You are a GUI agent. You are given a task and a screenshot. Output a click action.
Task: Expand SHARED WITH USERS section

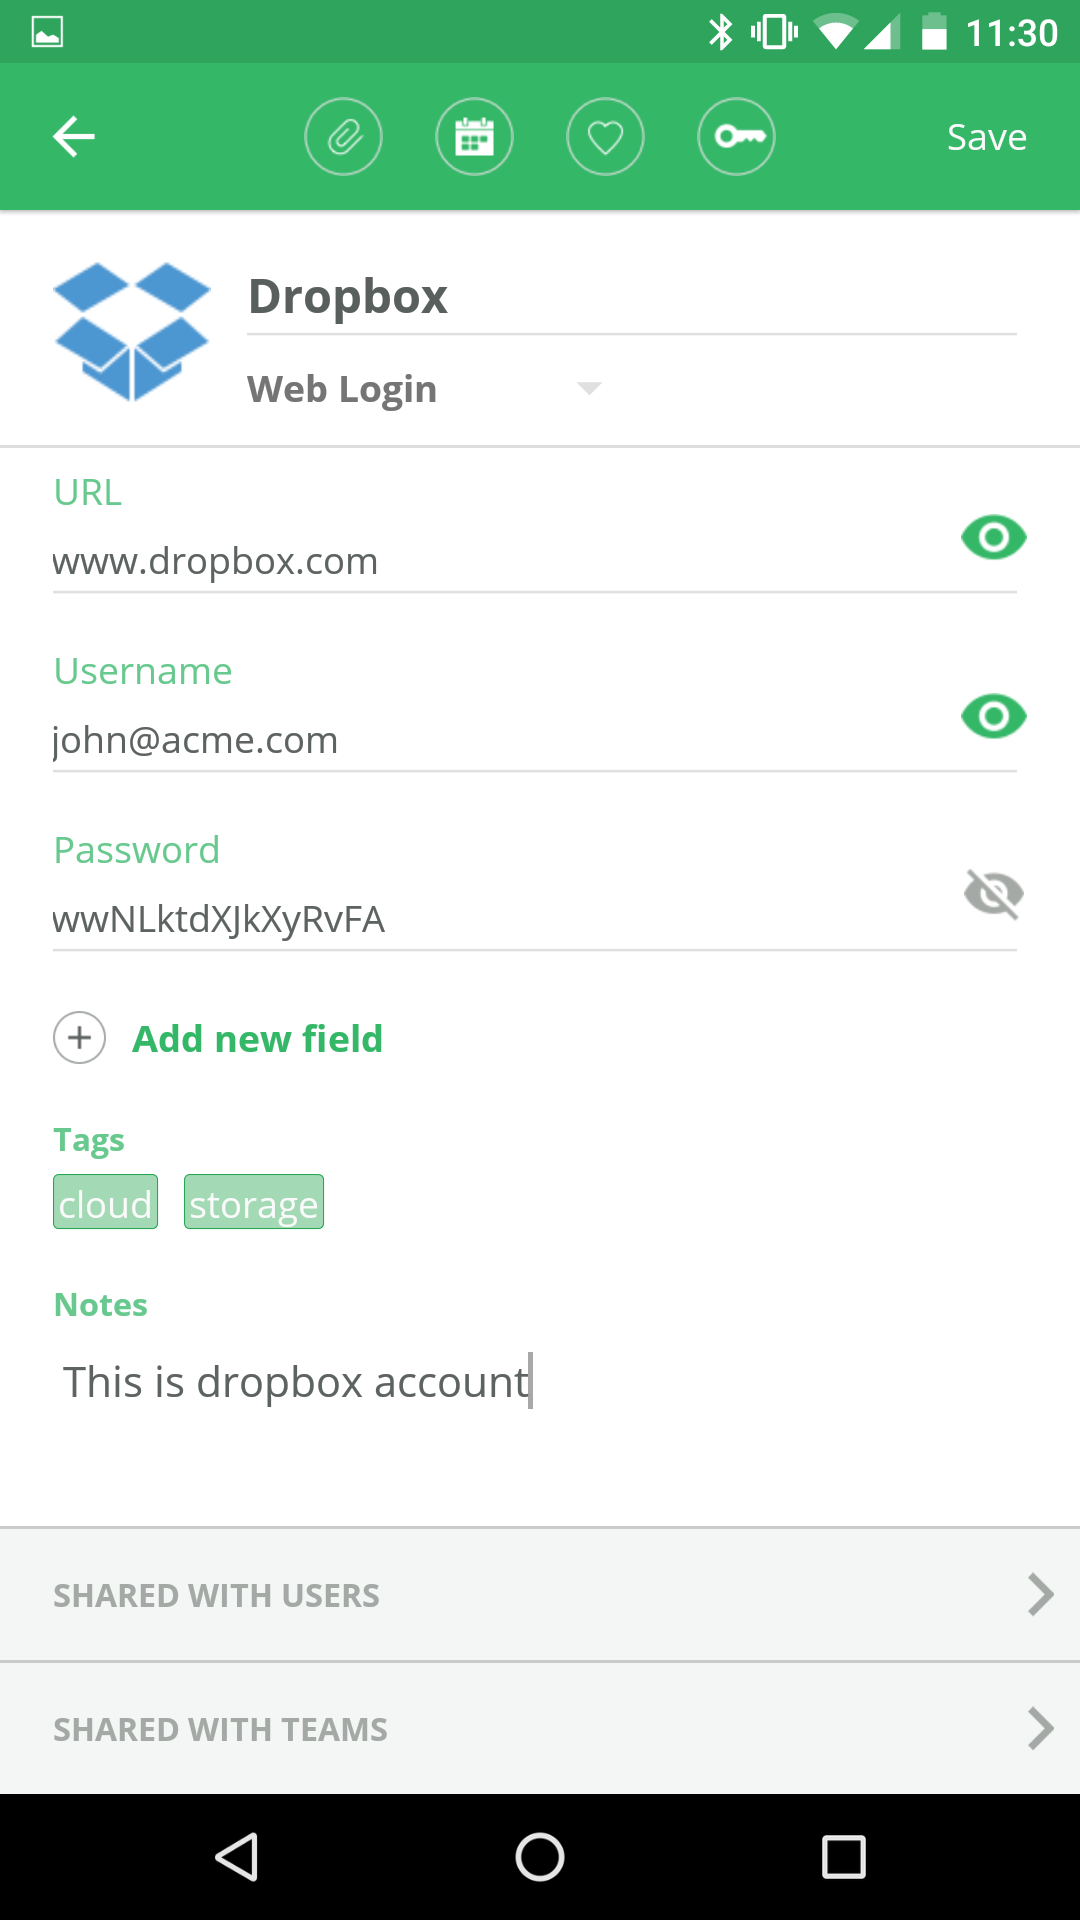(x=540, y=1595)
